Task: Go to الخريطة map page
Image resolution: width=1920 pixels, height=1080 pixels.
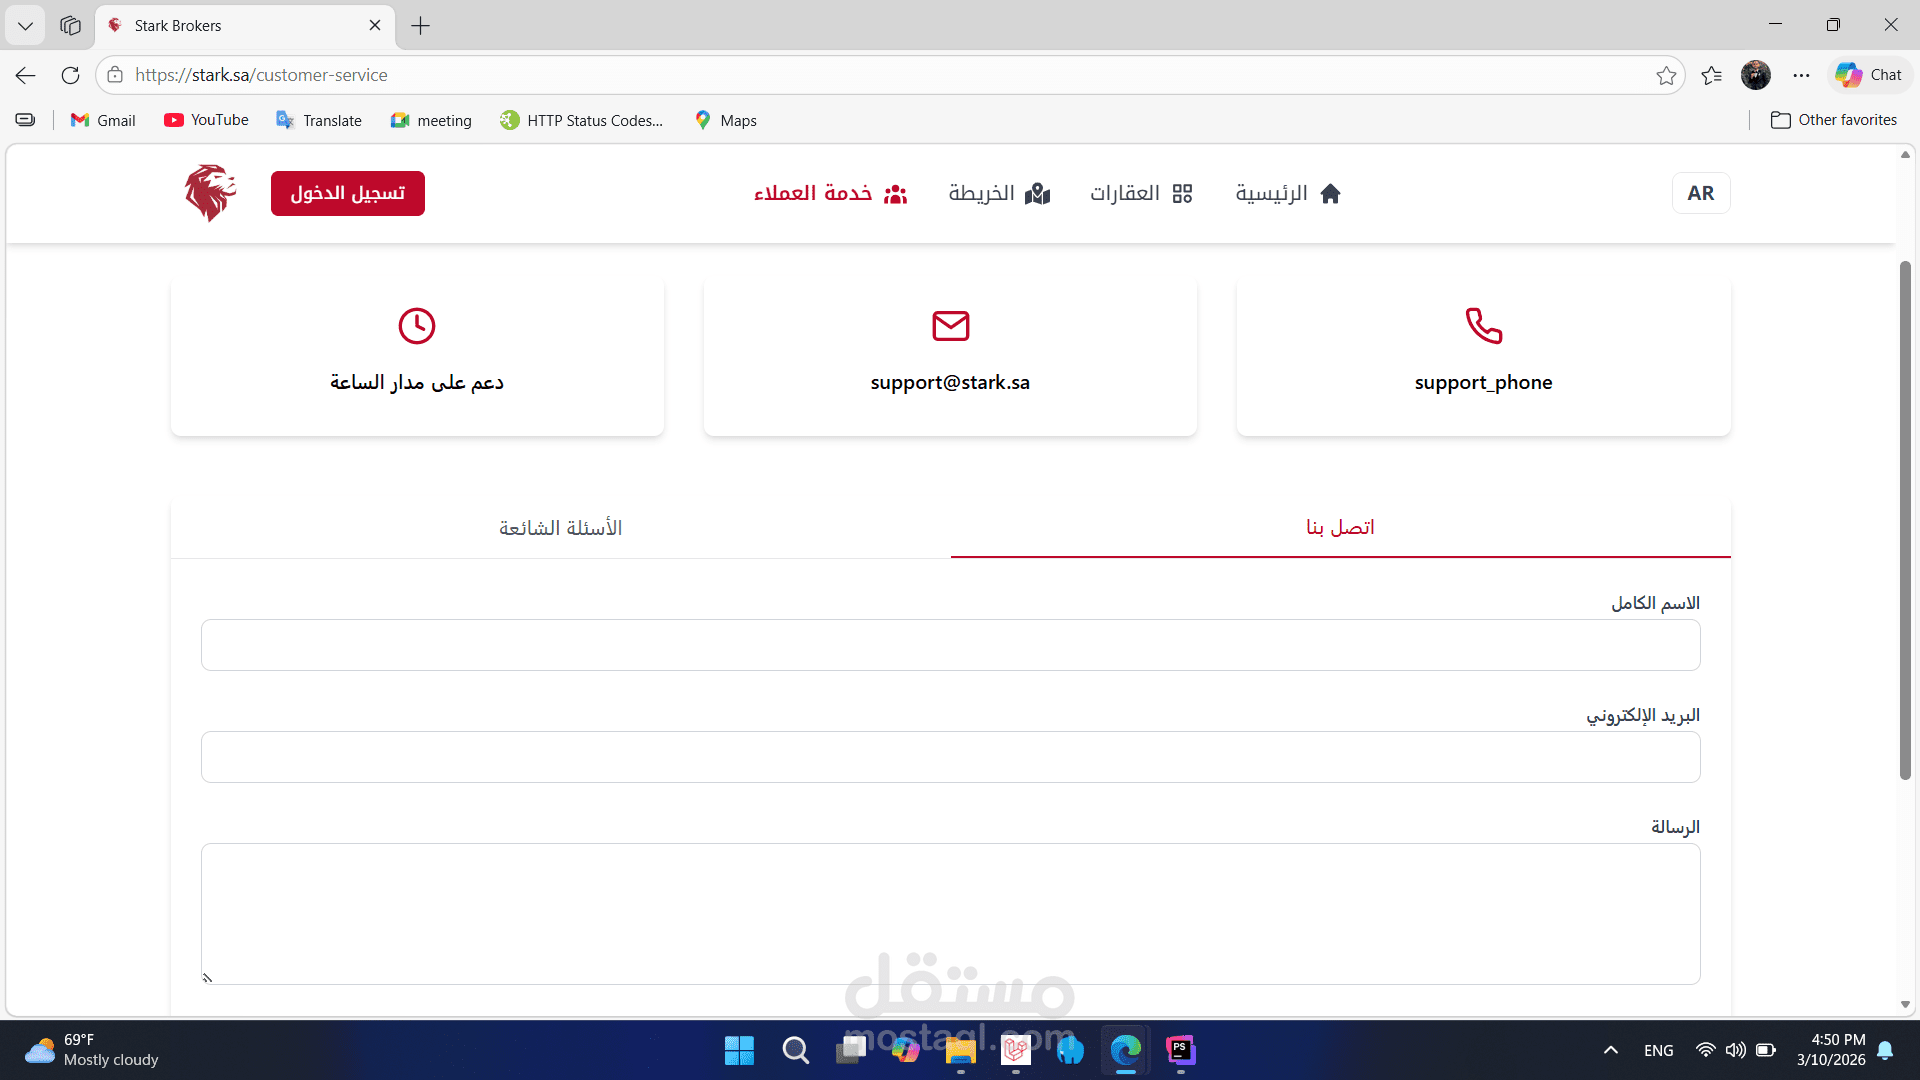Action: [999, 193]
